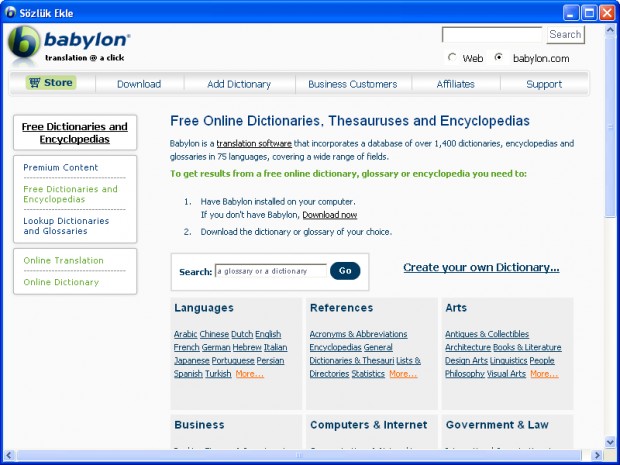Open the Chinese language link
Screen dimensions: 620x465
tap(214, 334)
